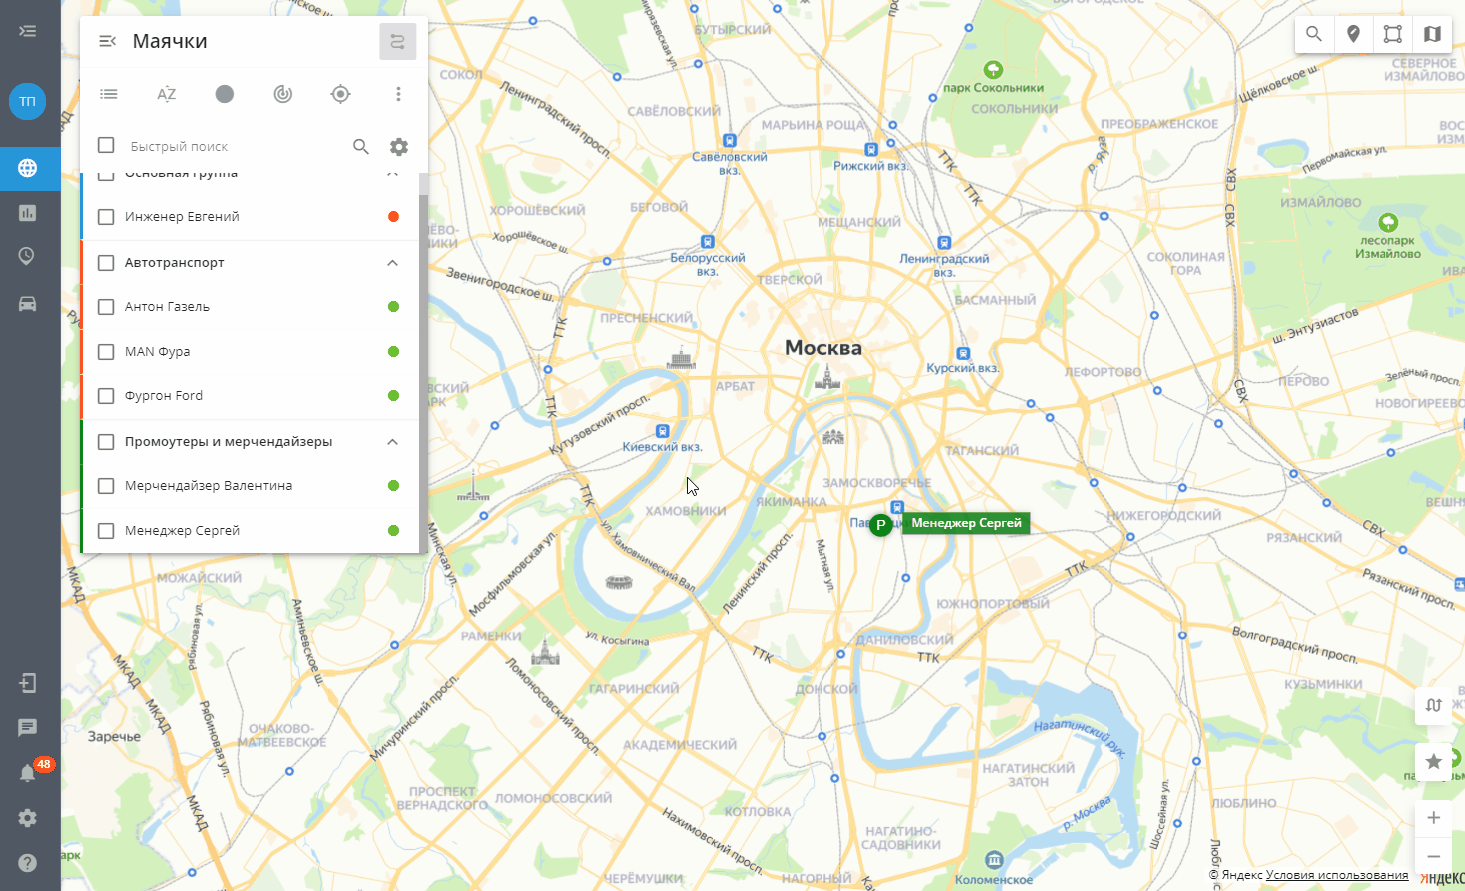Collapse the Автотранспорт group chevron
This screenshot has width=1465, height=891.
(393, 263)
